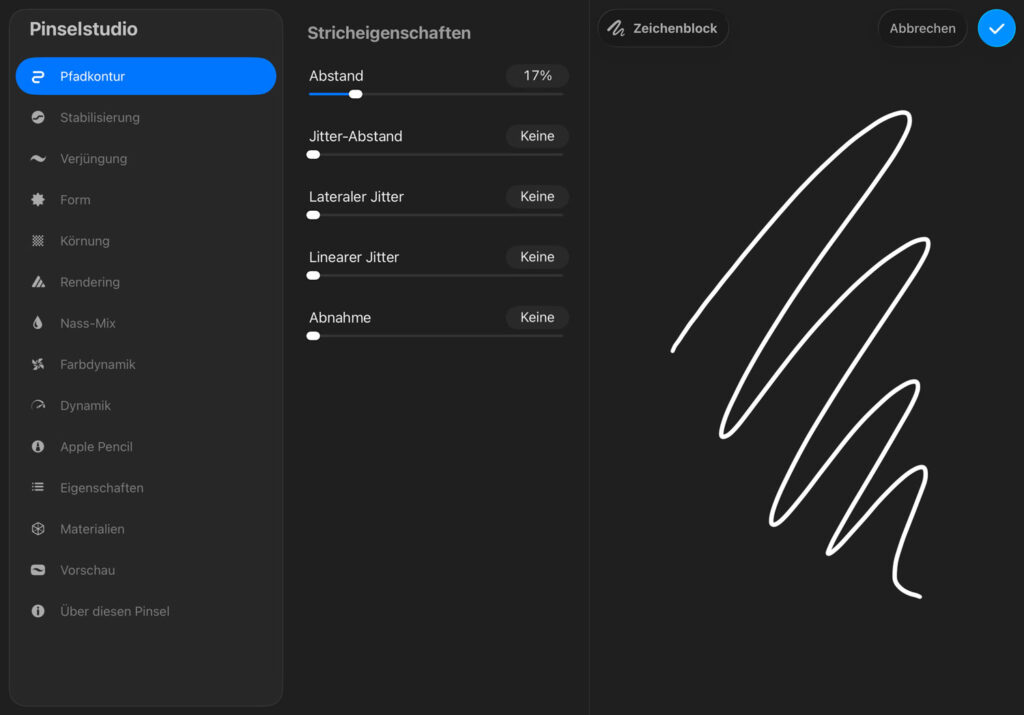Click the Über diesen Pinsel info icon
The width and height of the screenshot is (1024, 715).
(38, 611)
